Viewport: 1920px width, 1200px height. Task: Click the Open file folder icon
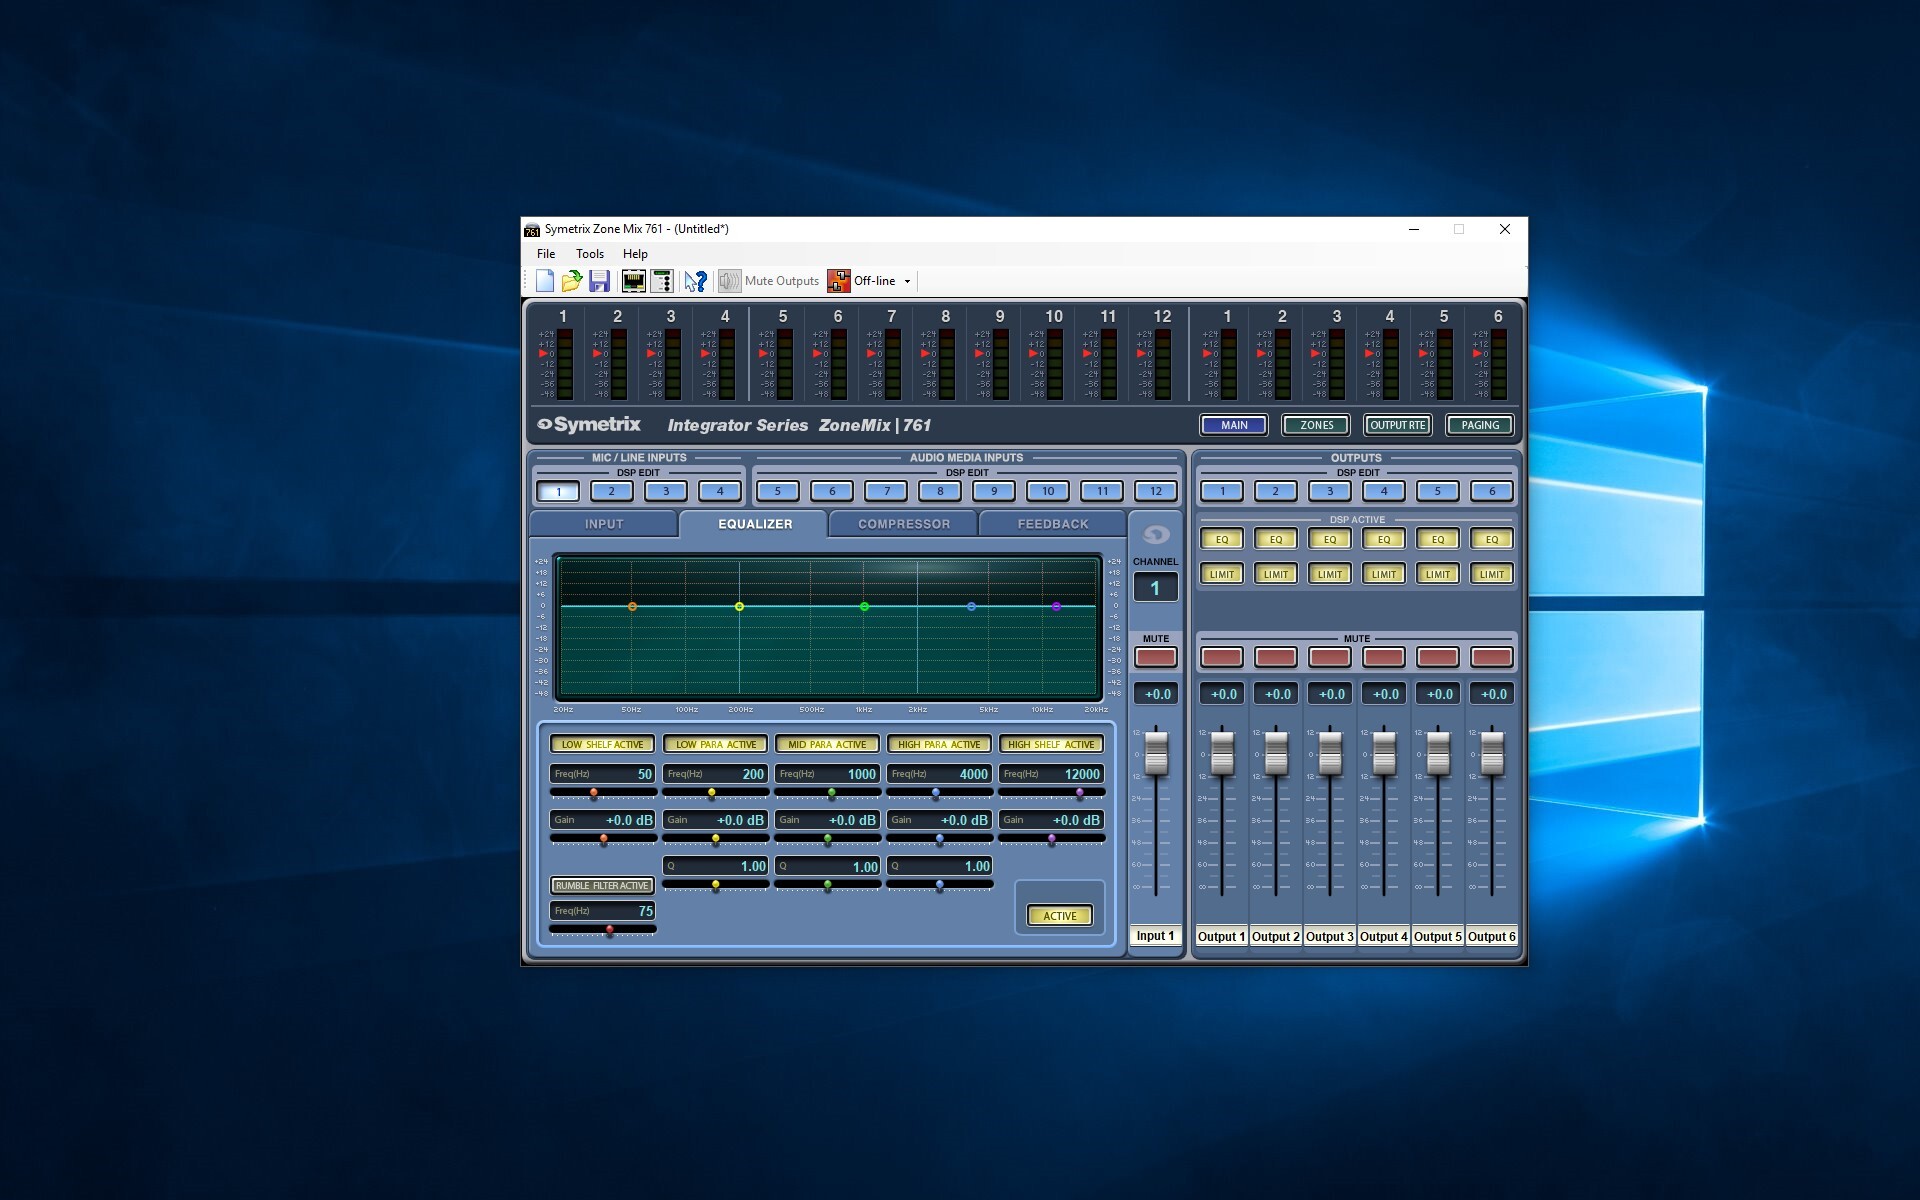[572, 281]
